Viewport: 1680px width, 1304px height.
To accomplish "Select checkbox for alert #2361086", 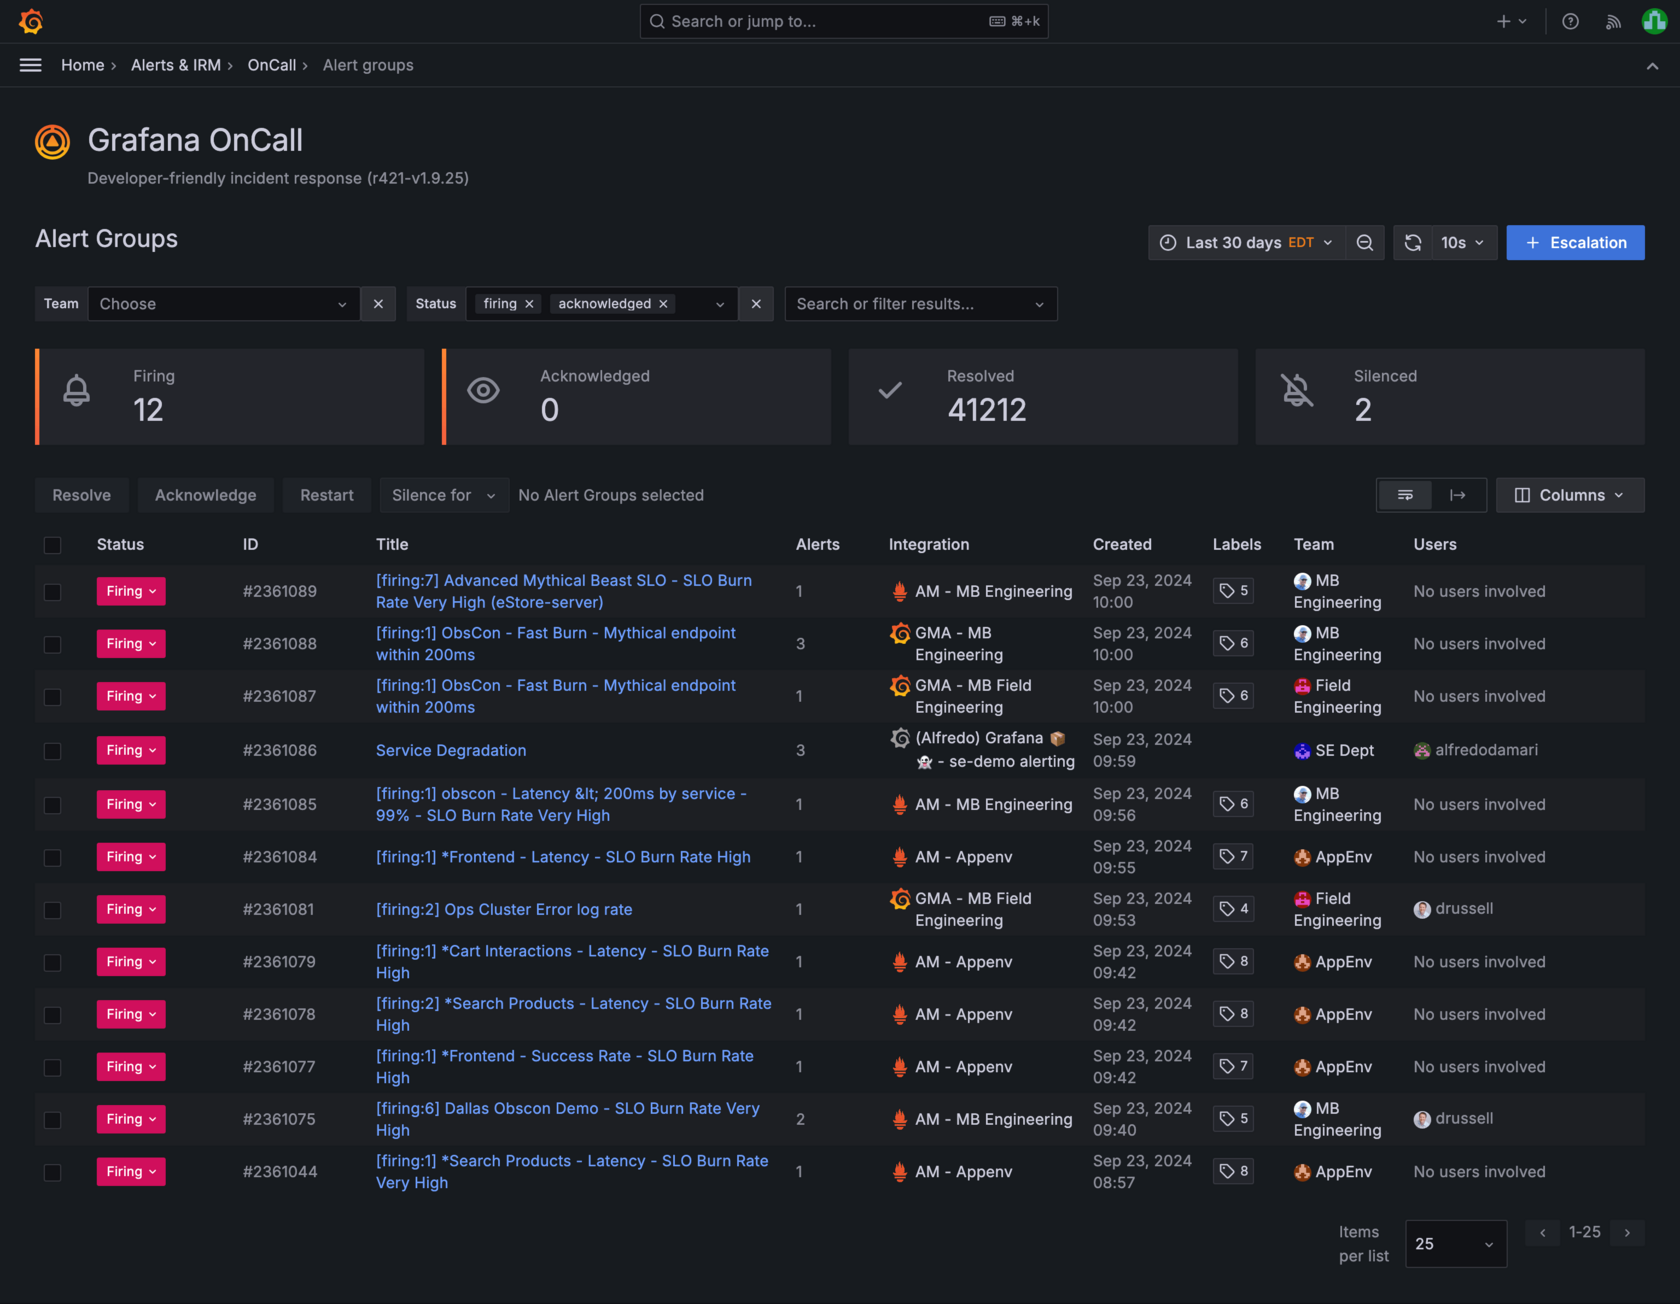I will click(53, 751).
